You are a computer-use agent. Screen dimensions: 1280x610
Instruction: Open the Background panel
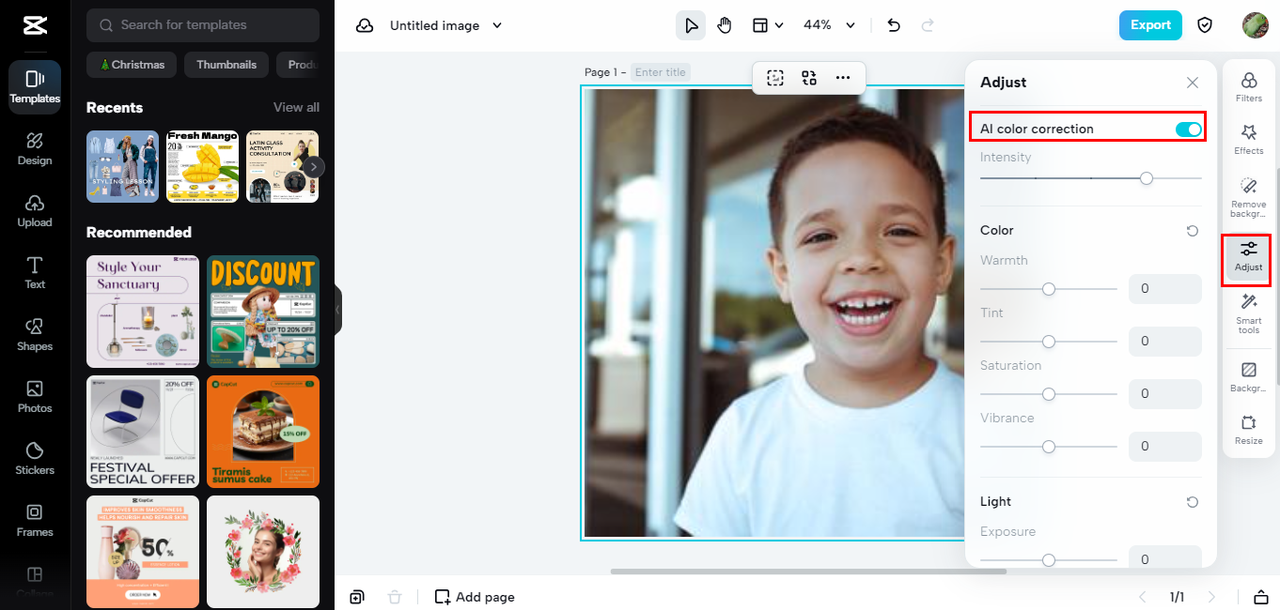click(1249, 377)
